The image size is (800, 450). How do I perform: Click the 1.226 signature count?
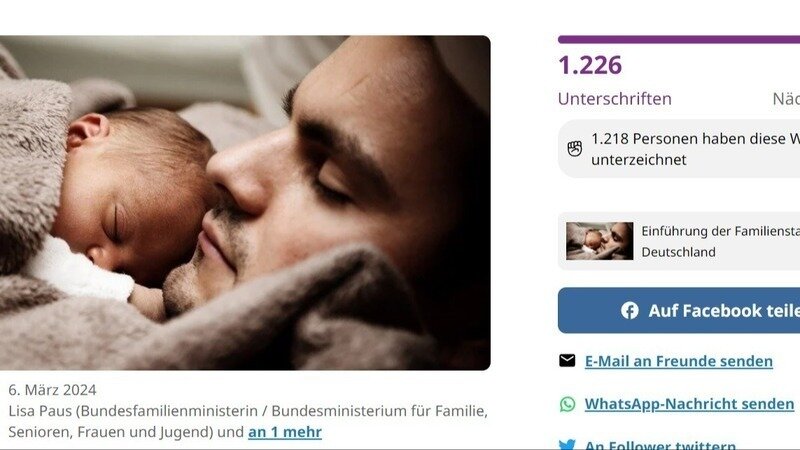pos(590,65)
